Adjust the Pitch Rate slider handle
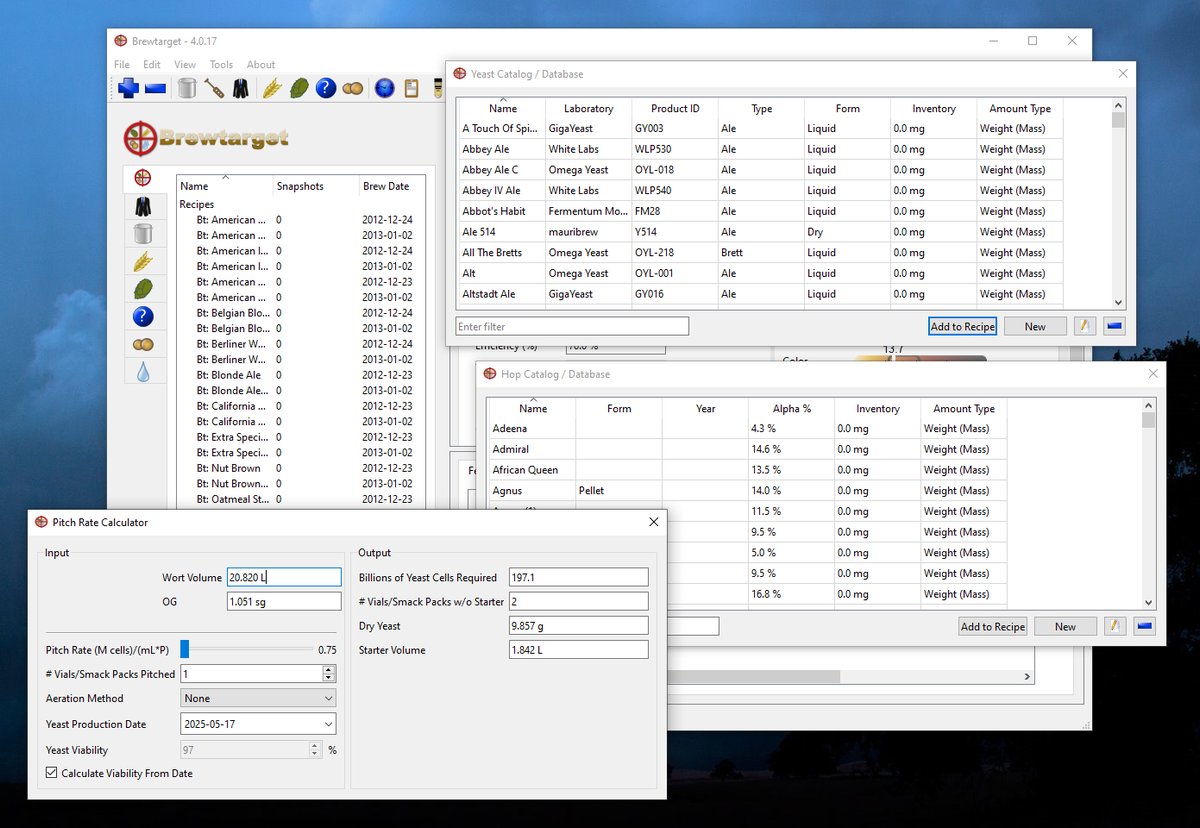The image size is (1200, 828). [x=185, y=649]
